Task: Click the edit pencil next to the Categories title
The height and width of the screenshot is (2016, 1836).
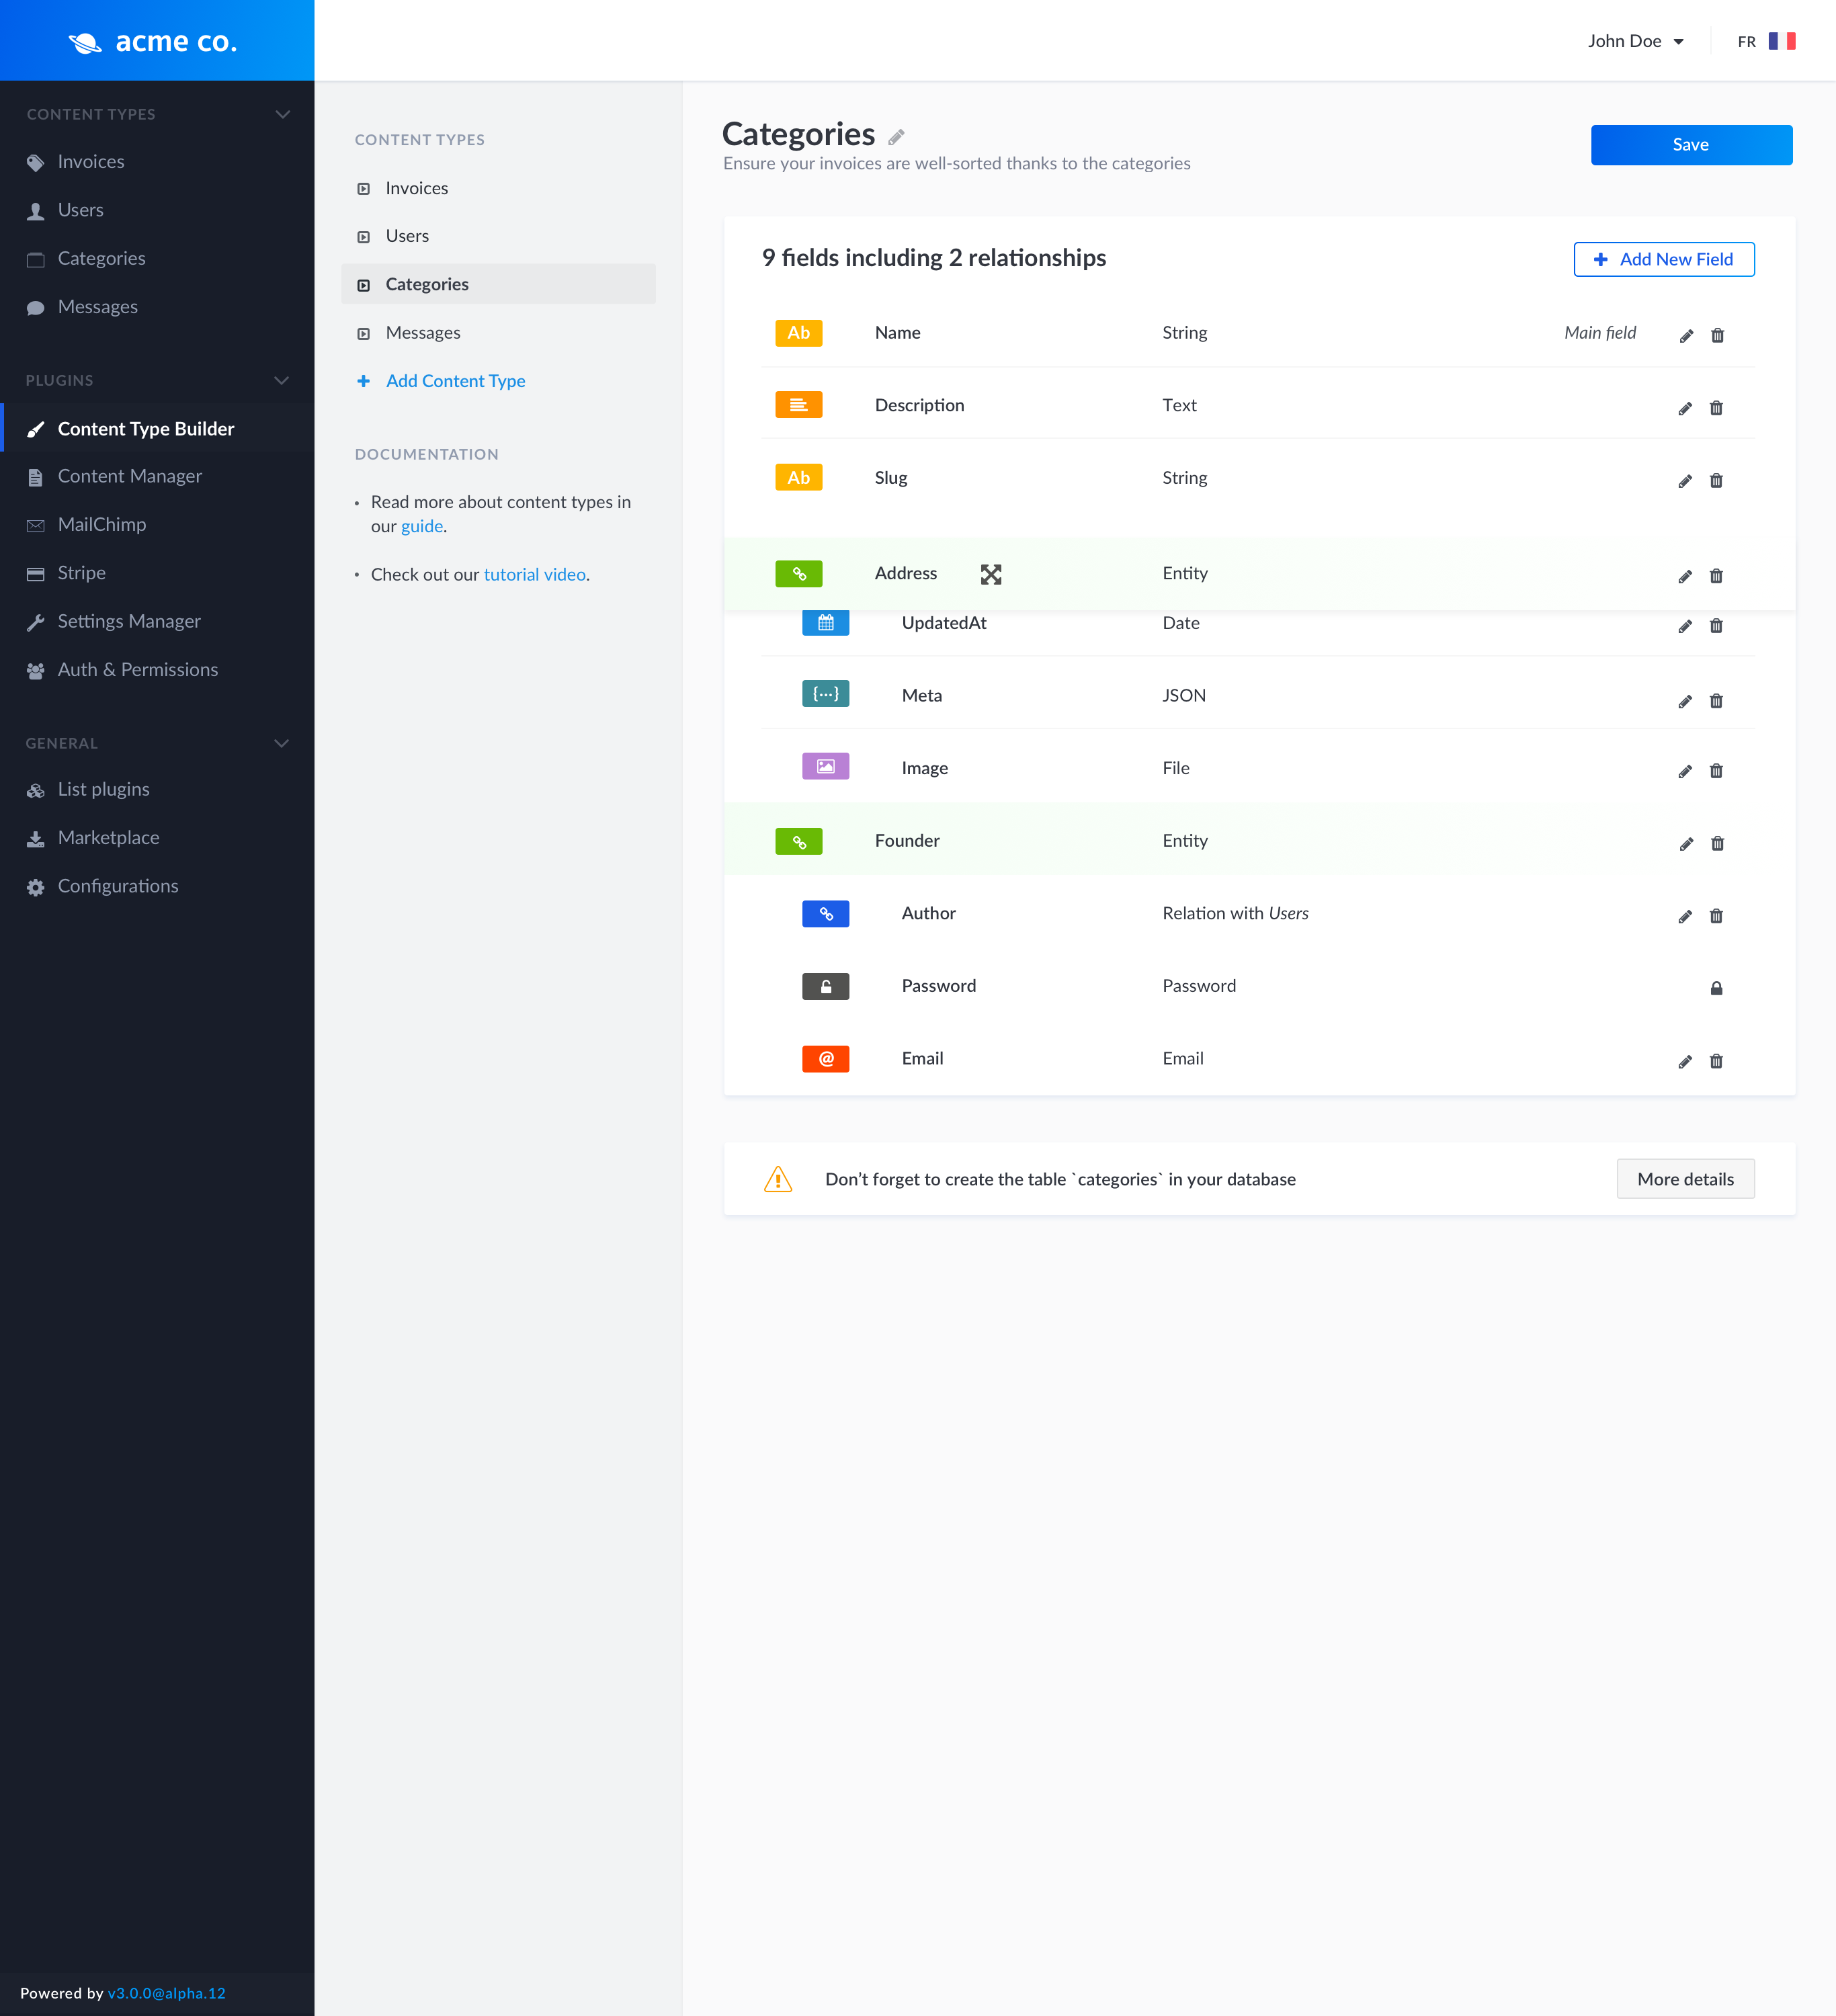Action: [896, 137]
